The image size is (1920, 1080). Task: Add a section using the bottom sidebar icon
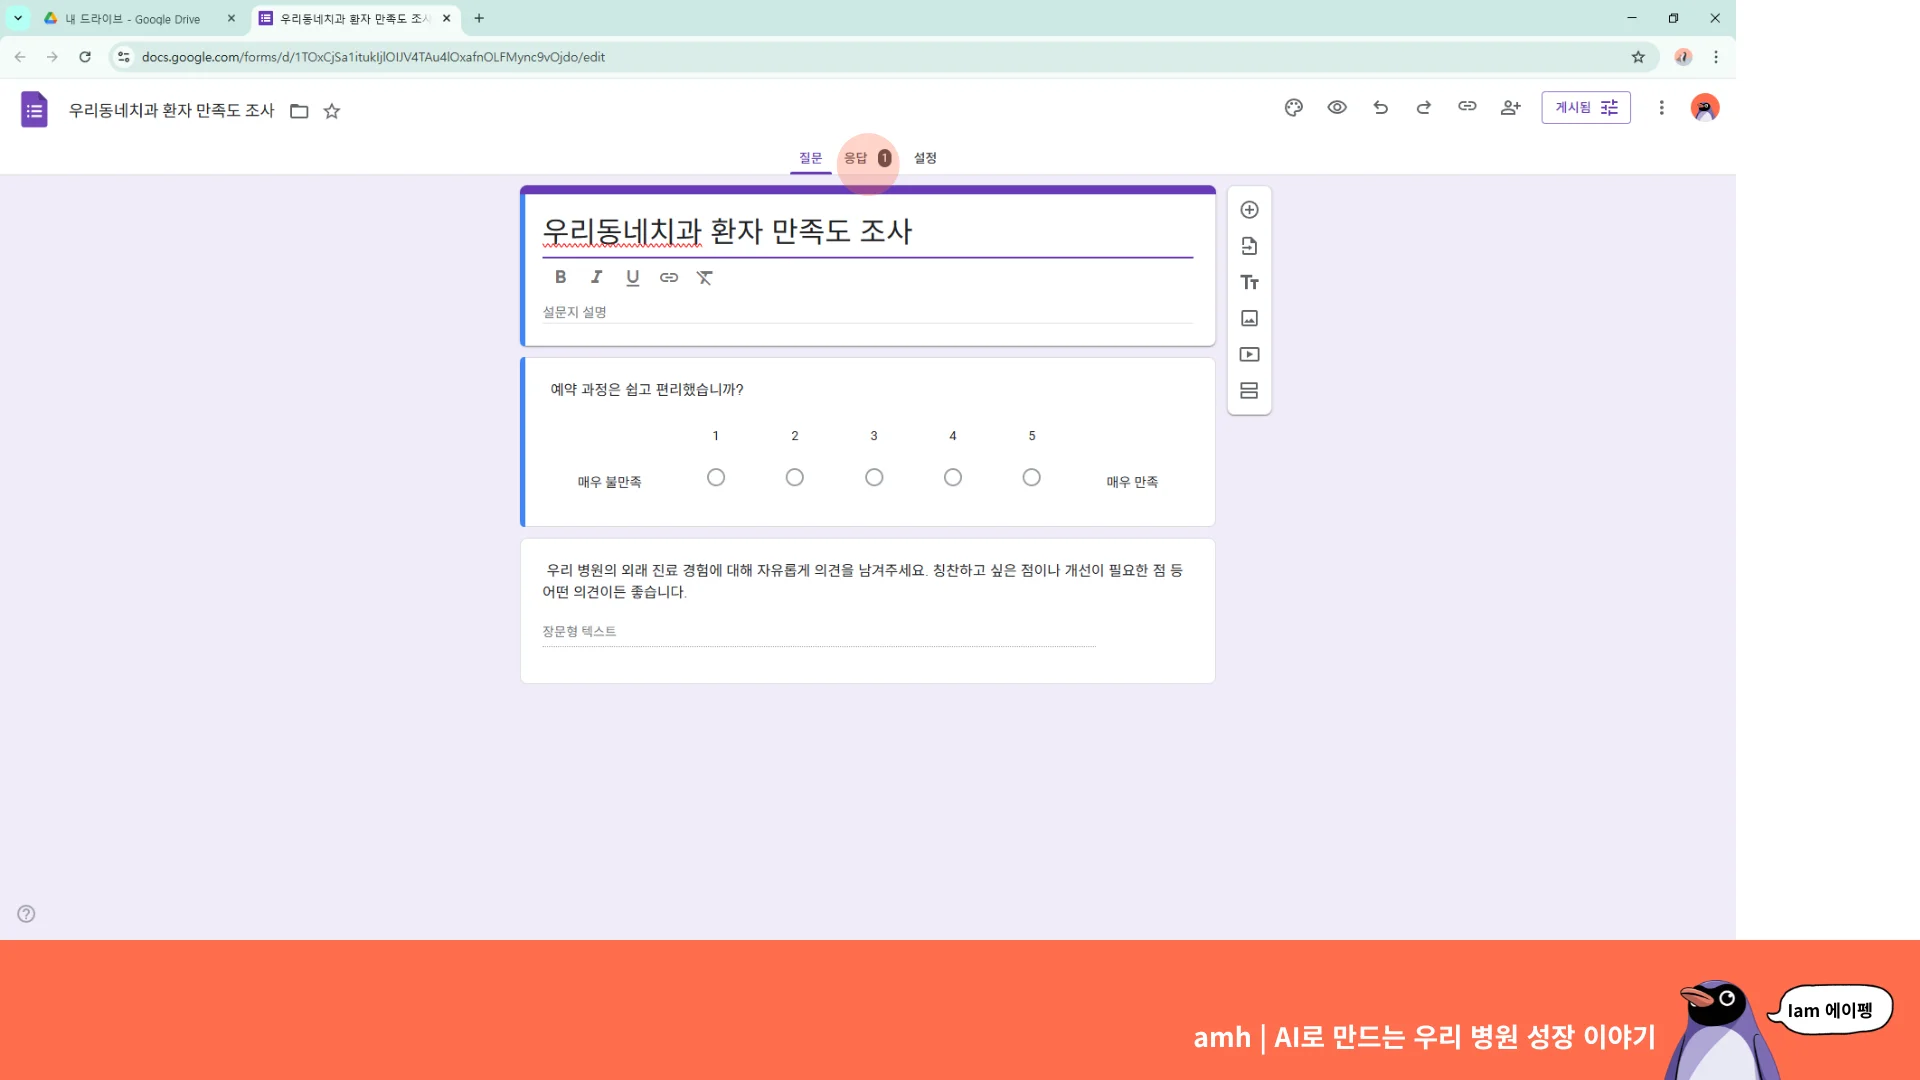(1249, 390)
